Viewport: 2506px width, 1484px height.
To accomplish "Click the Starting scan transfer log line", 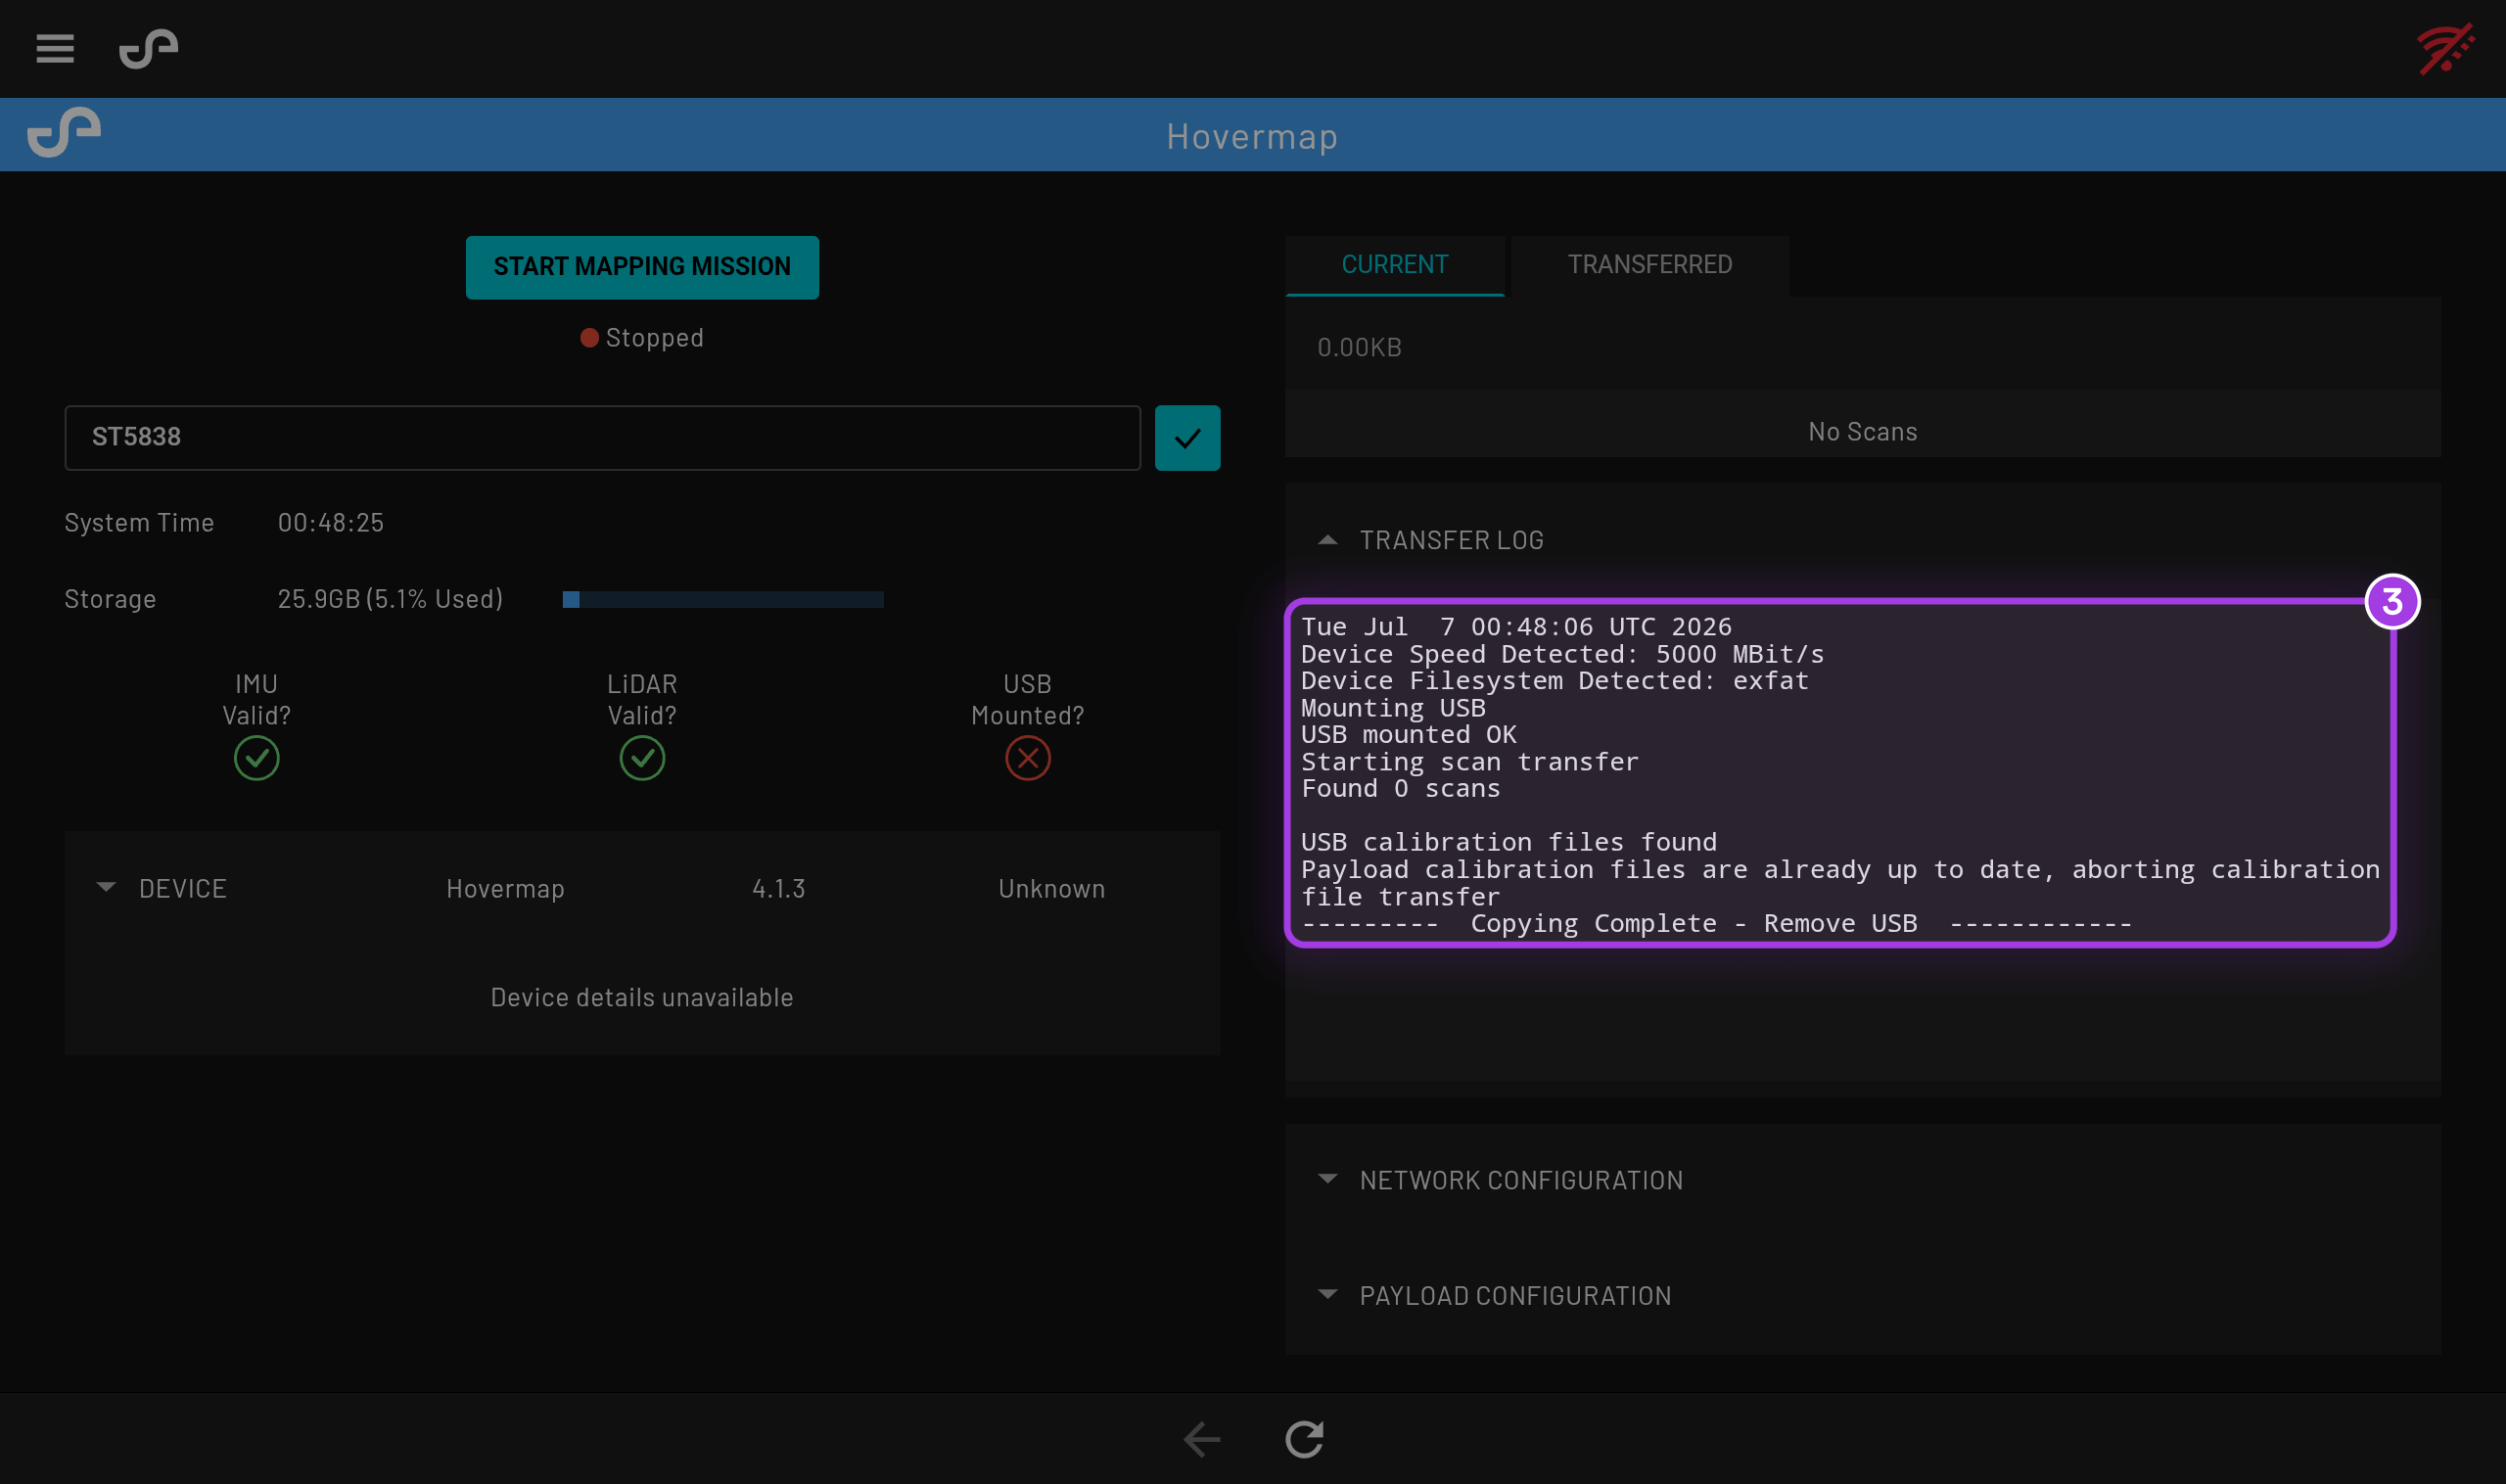I will (1469, 762).
